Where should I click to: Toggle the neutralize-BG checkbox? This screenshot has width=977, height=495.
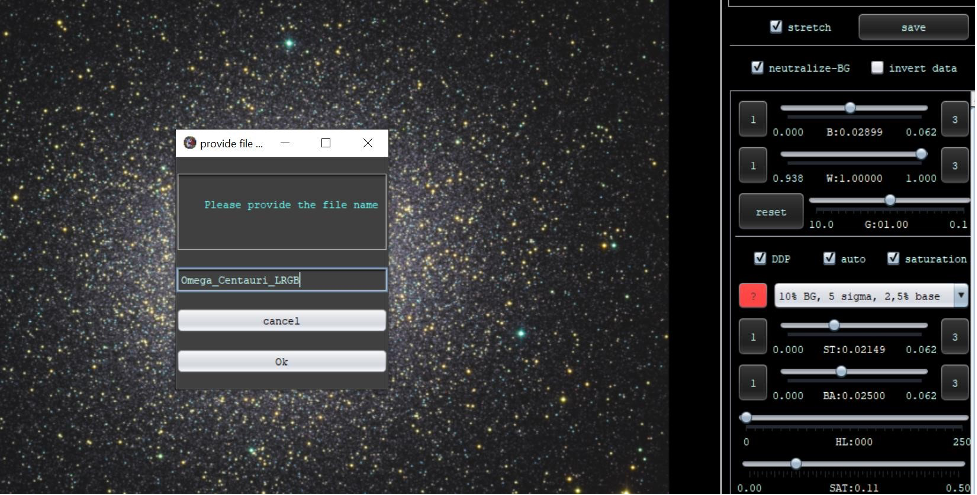click(x=757, y=67)
